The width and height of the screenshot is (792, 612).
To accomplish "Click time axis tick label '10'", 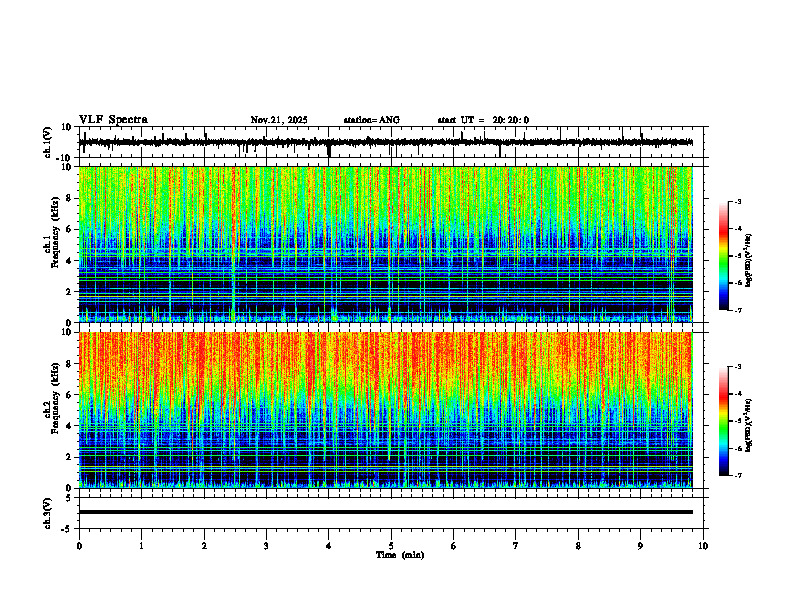I will pyautogui.click(x=703, y=546).
